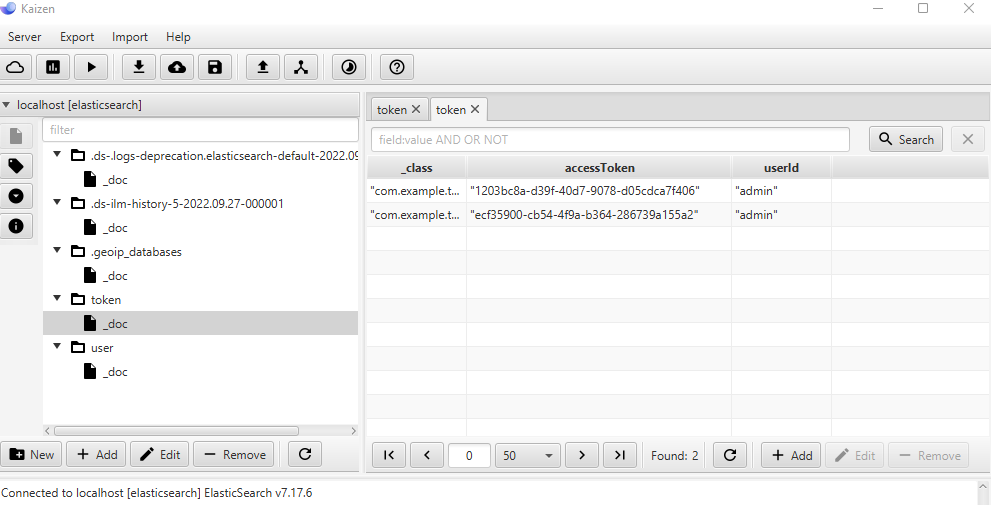Image resolution: width=991 pixels, height=505 pixels.
Task: Click the upload import arrow icon
Action: pyautogui.click(x=263, y=67)
